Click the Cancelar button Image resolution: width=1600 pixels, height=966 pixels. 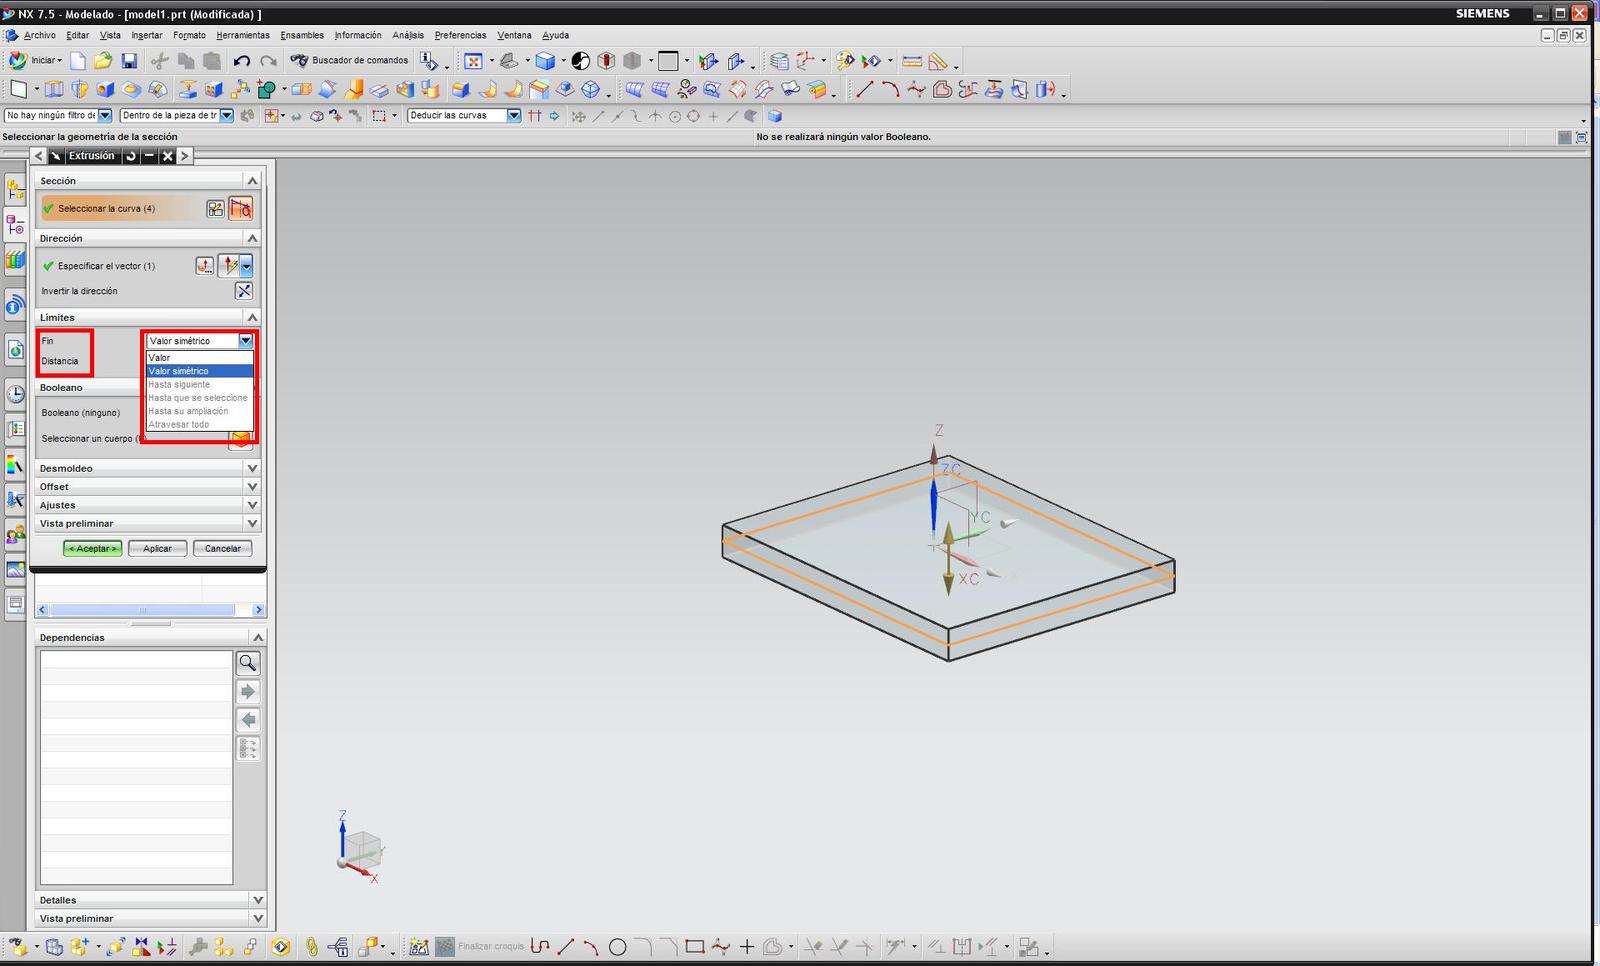point(222,549)
